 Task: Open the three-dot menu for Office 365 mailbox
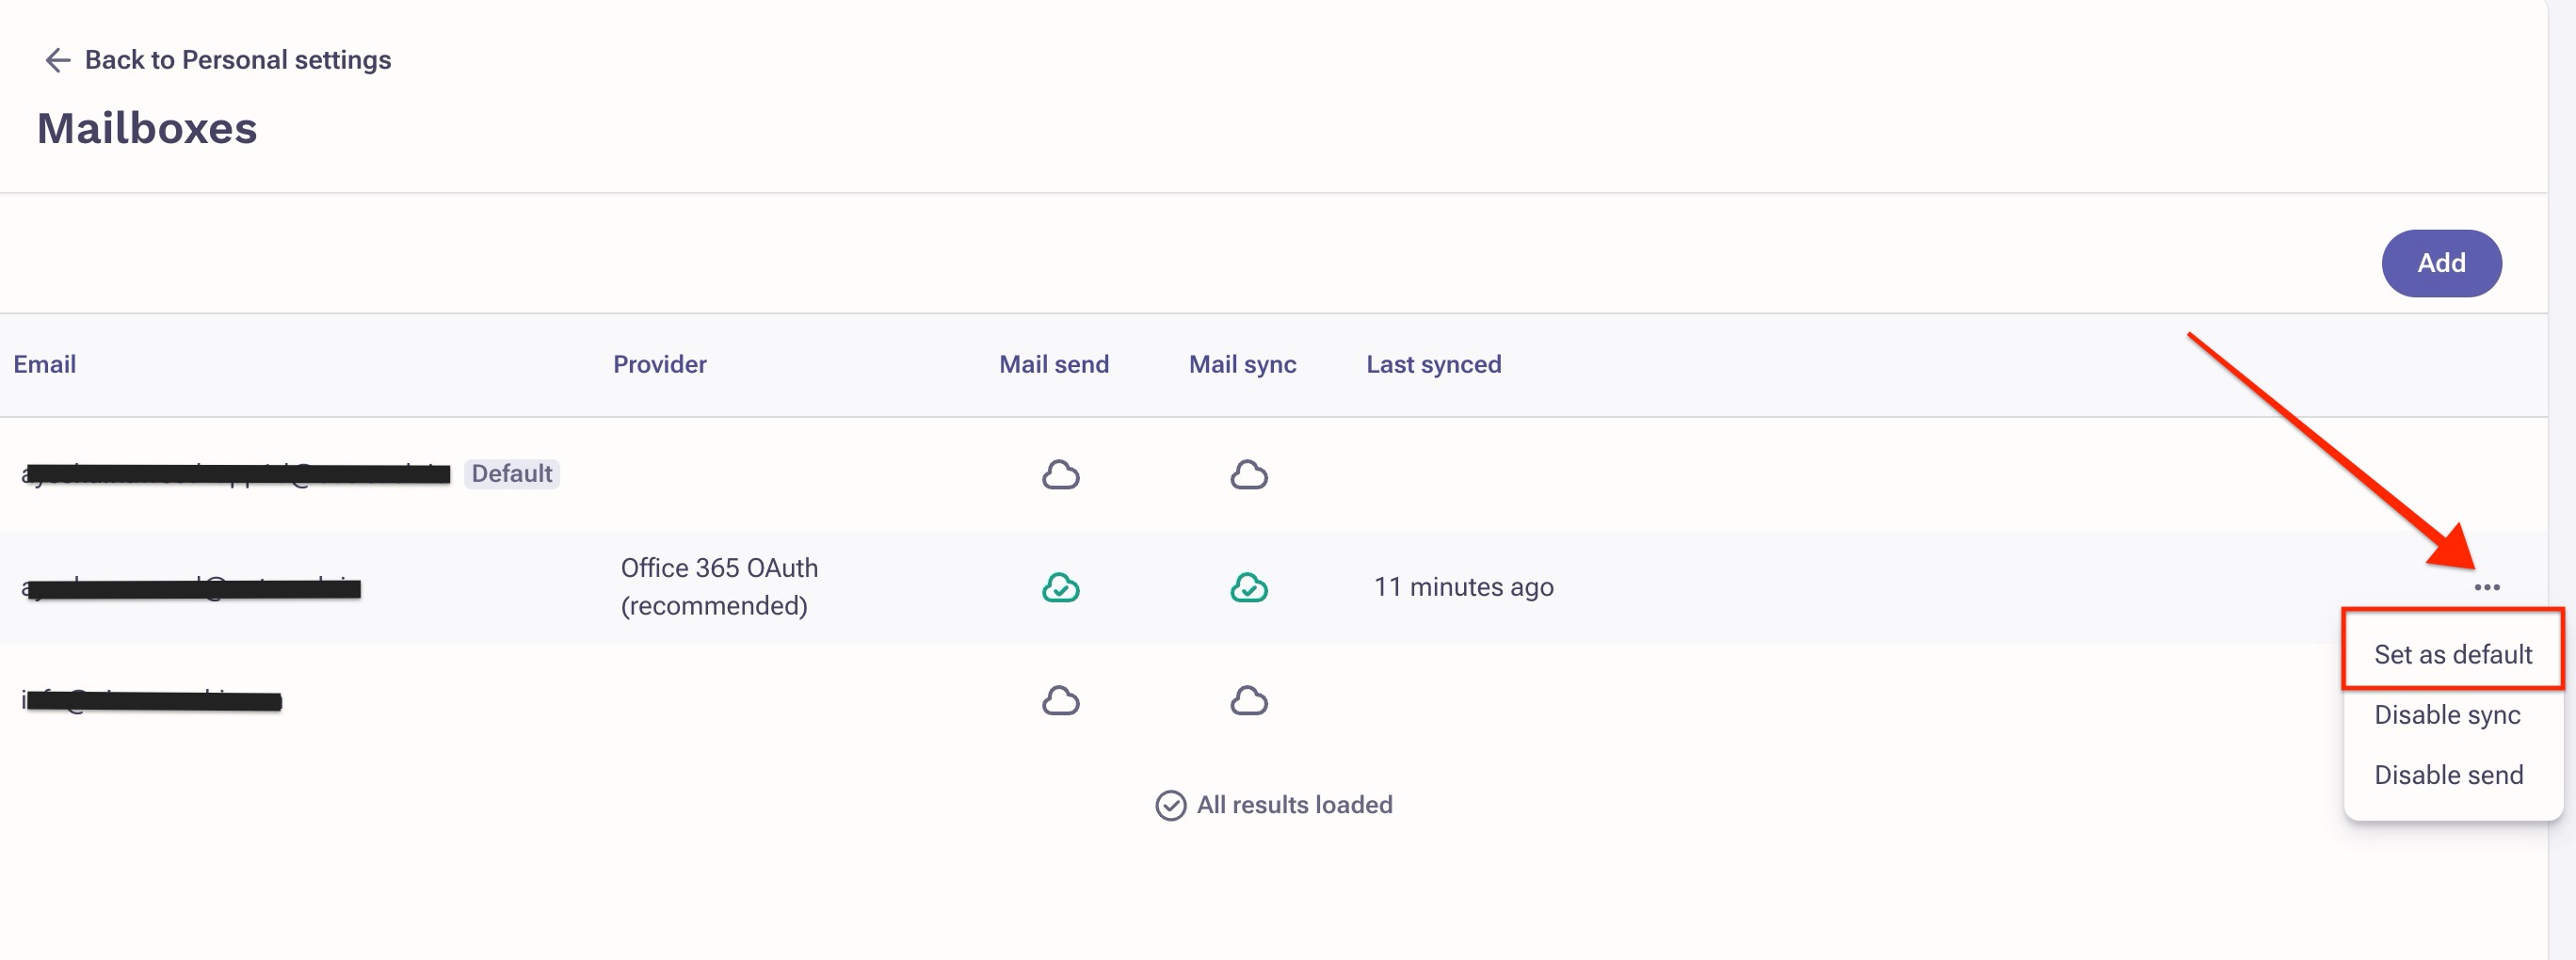coord(2487,587)
